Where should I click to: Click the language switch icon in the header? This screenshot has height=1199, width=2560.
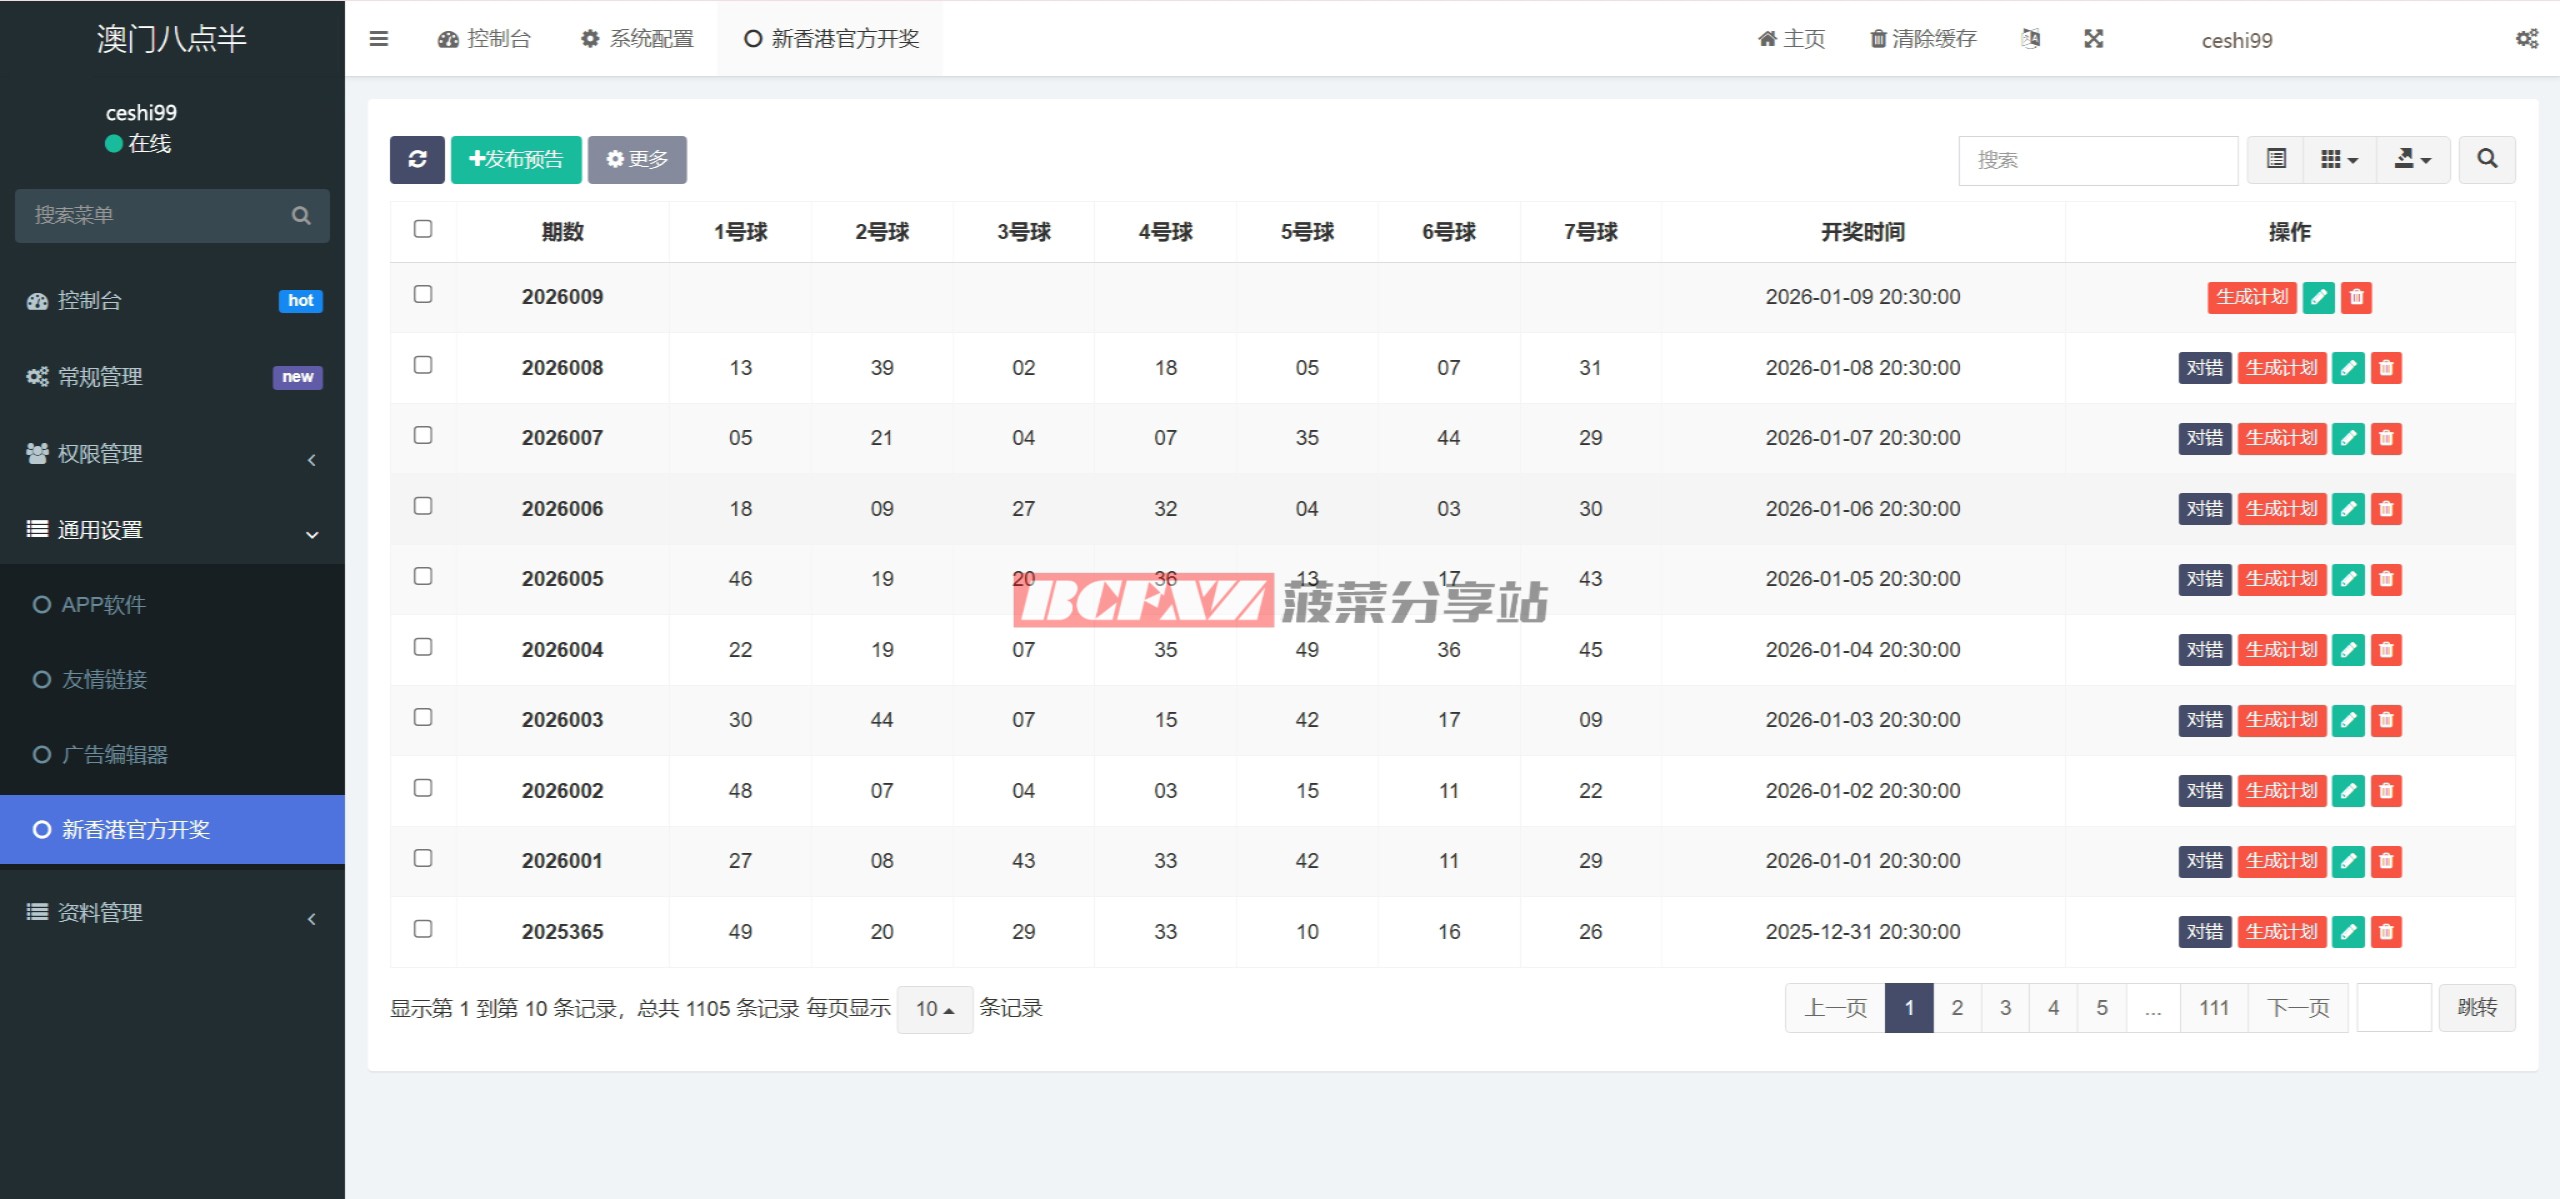tap(2030, 39)
